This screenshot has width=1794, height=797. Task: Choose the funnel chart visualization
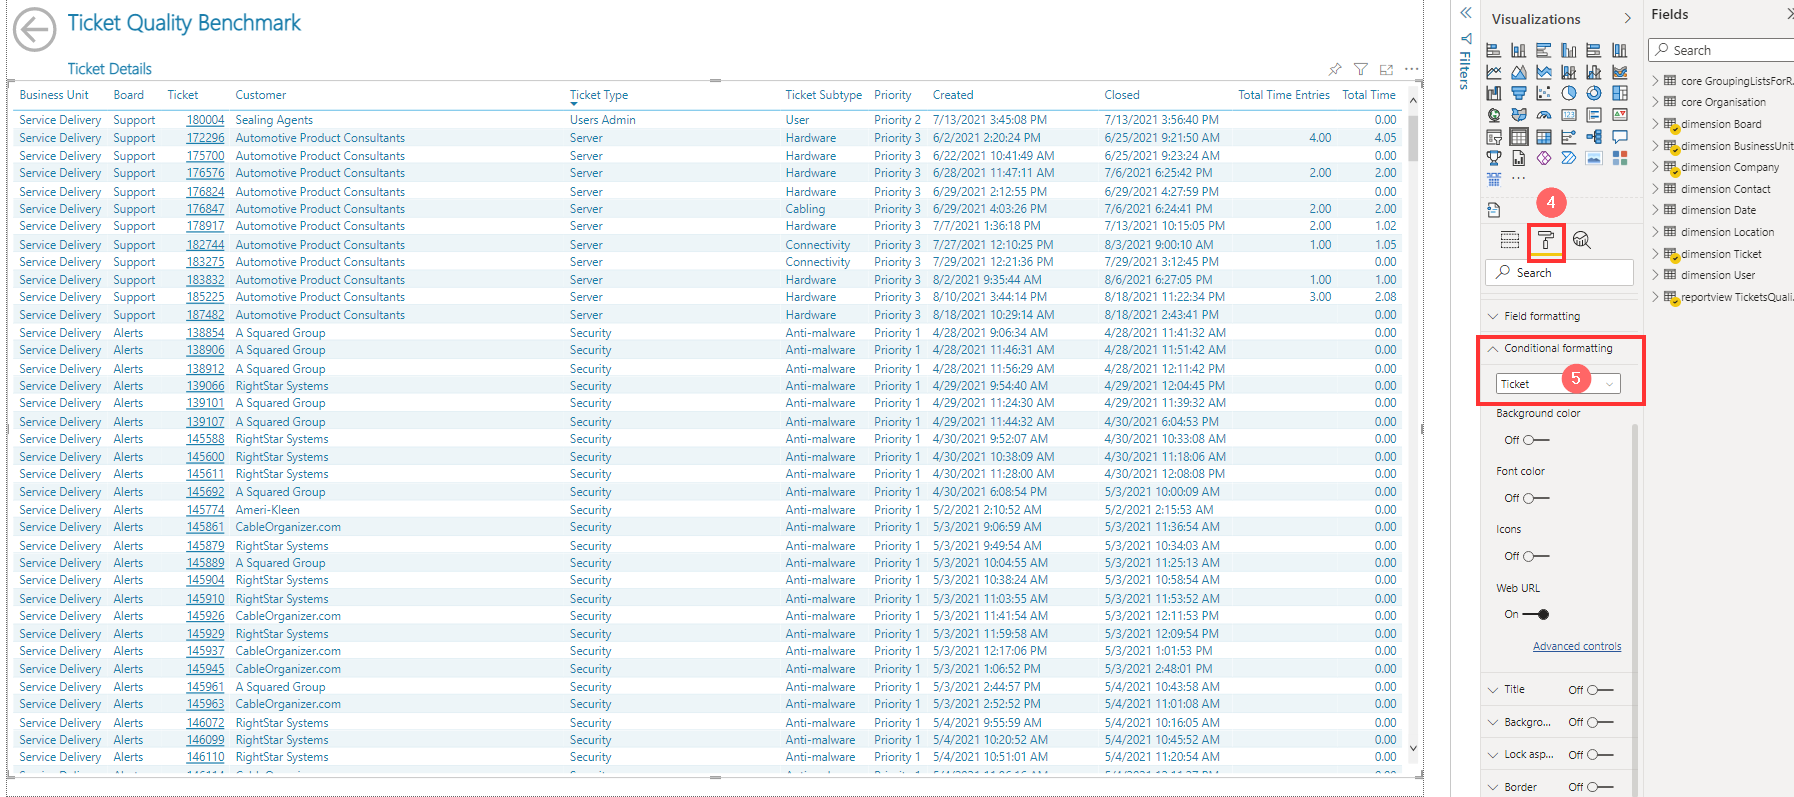tap(1519, 93)
